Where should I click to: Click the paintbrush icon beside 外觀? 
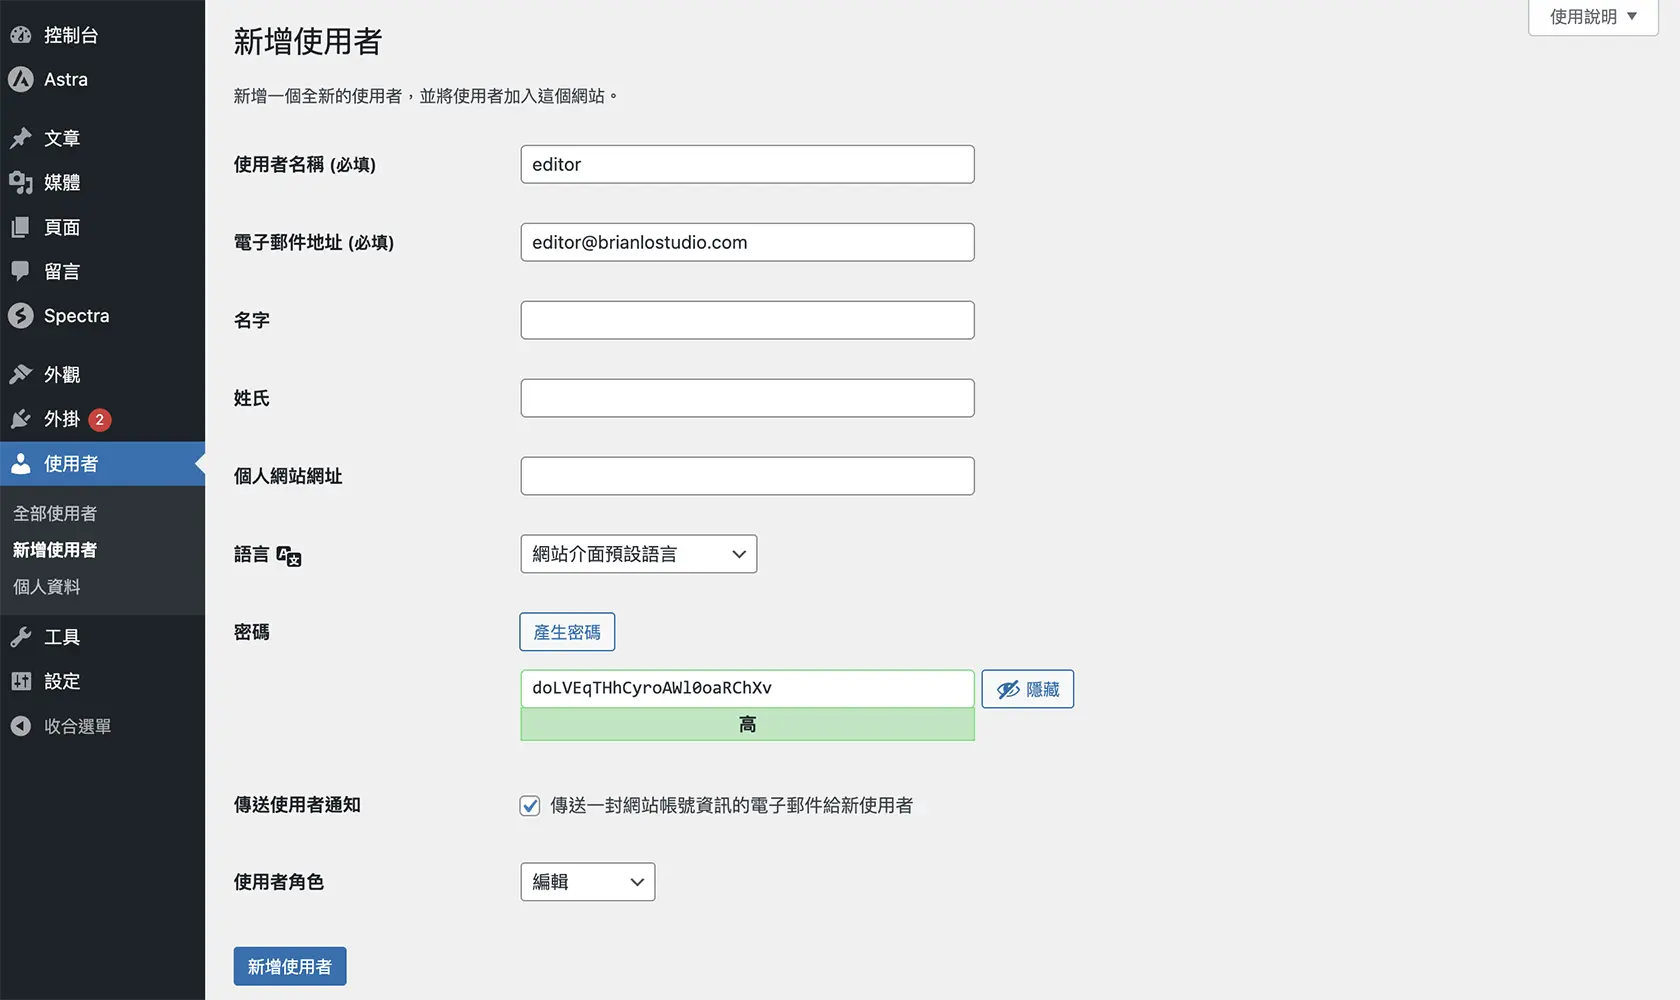[x=21, y=374]
